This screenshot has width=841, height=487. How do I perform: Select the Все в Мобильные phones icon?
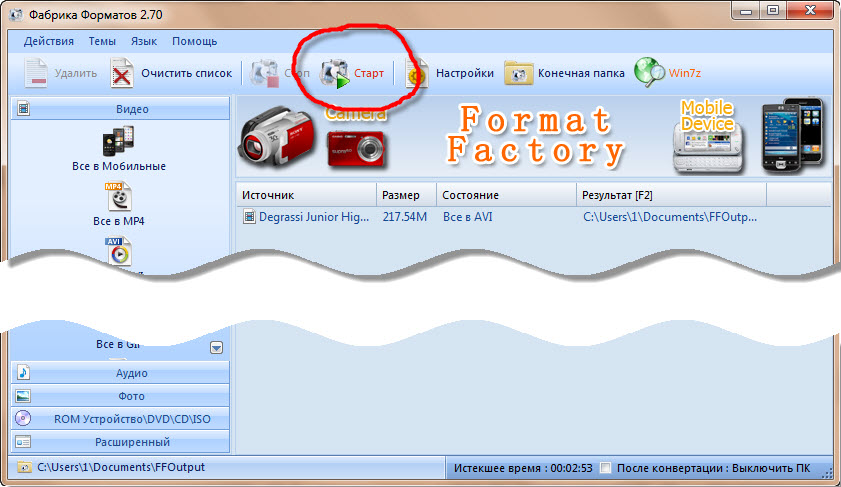[118, 141]
